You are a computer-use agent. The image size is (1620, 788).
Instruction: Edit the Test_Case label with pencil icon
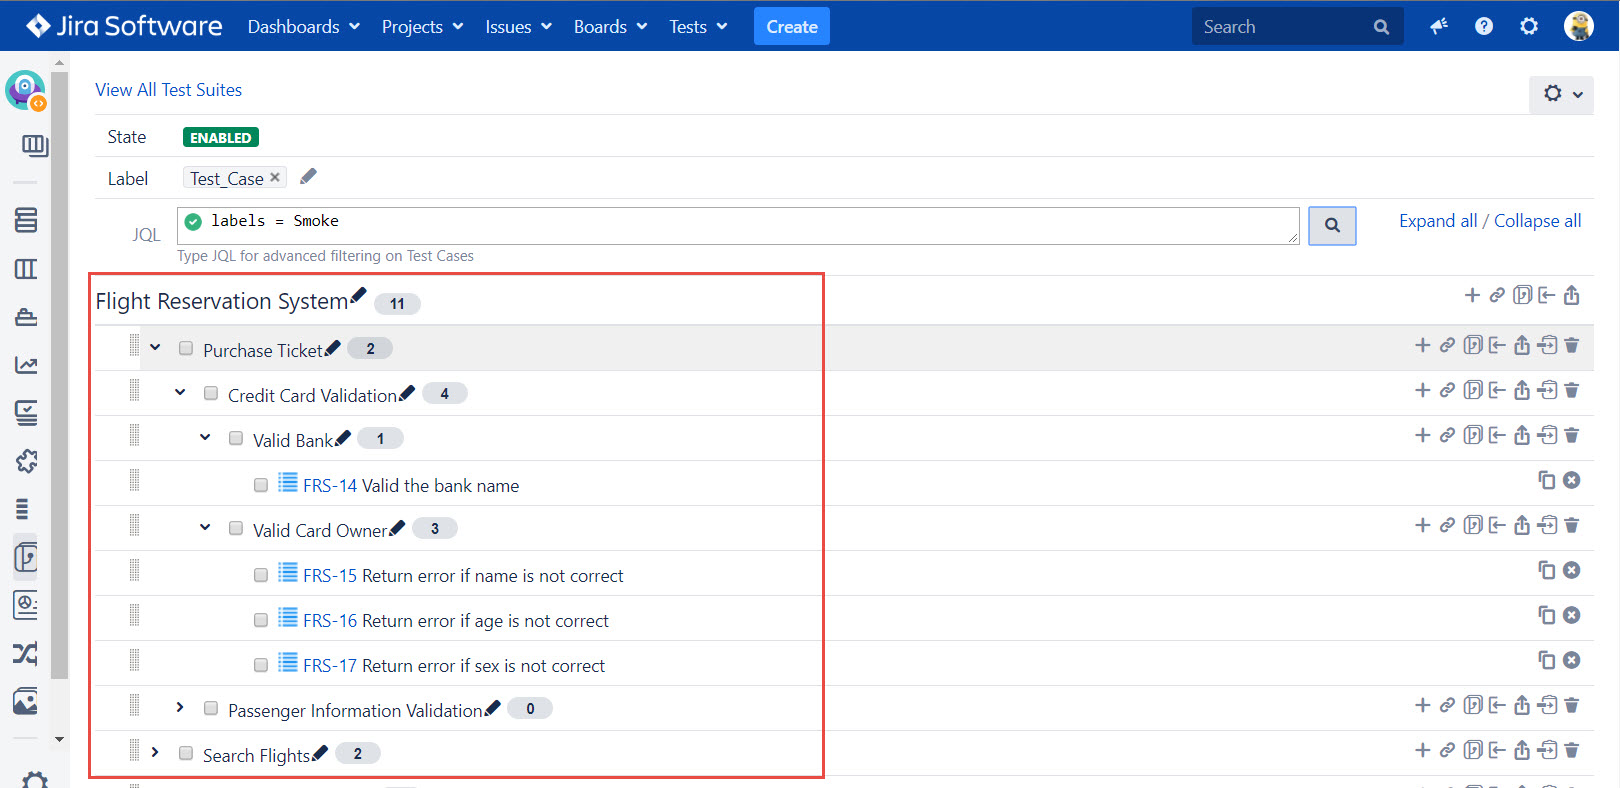point(308,177)
